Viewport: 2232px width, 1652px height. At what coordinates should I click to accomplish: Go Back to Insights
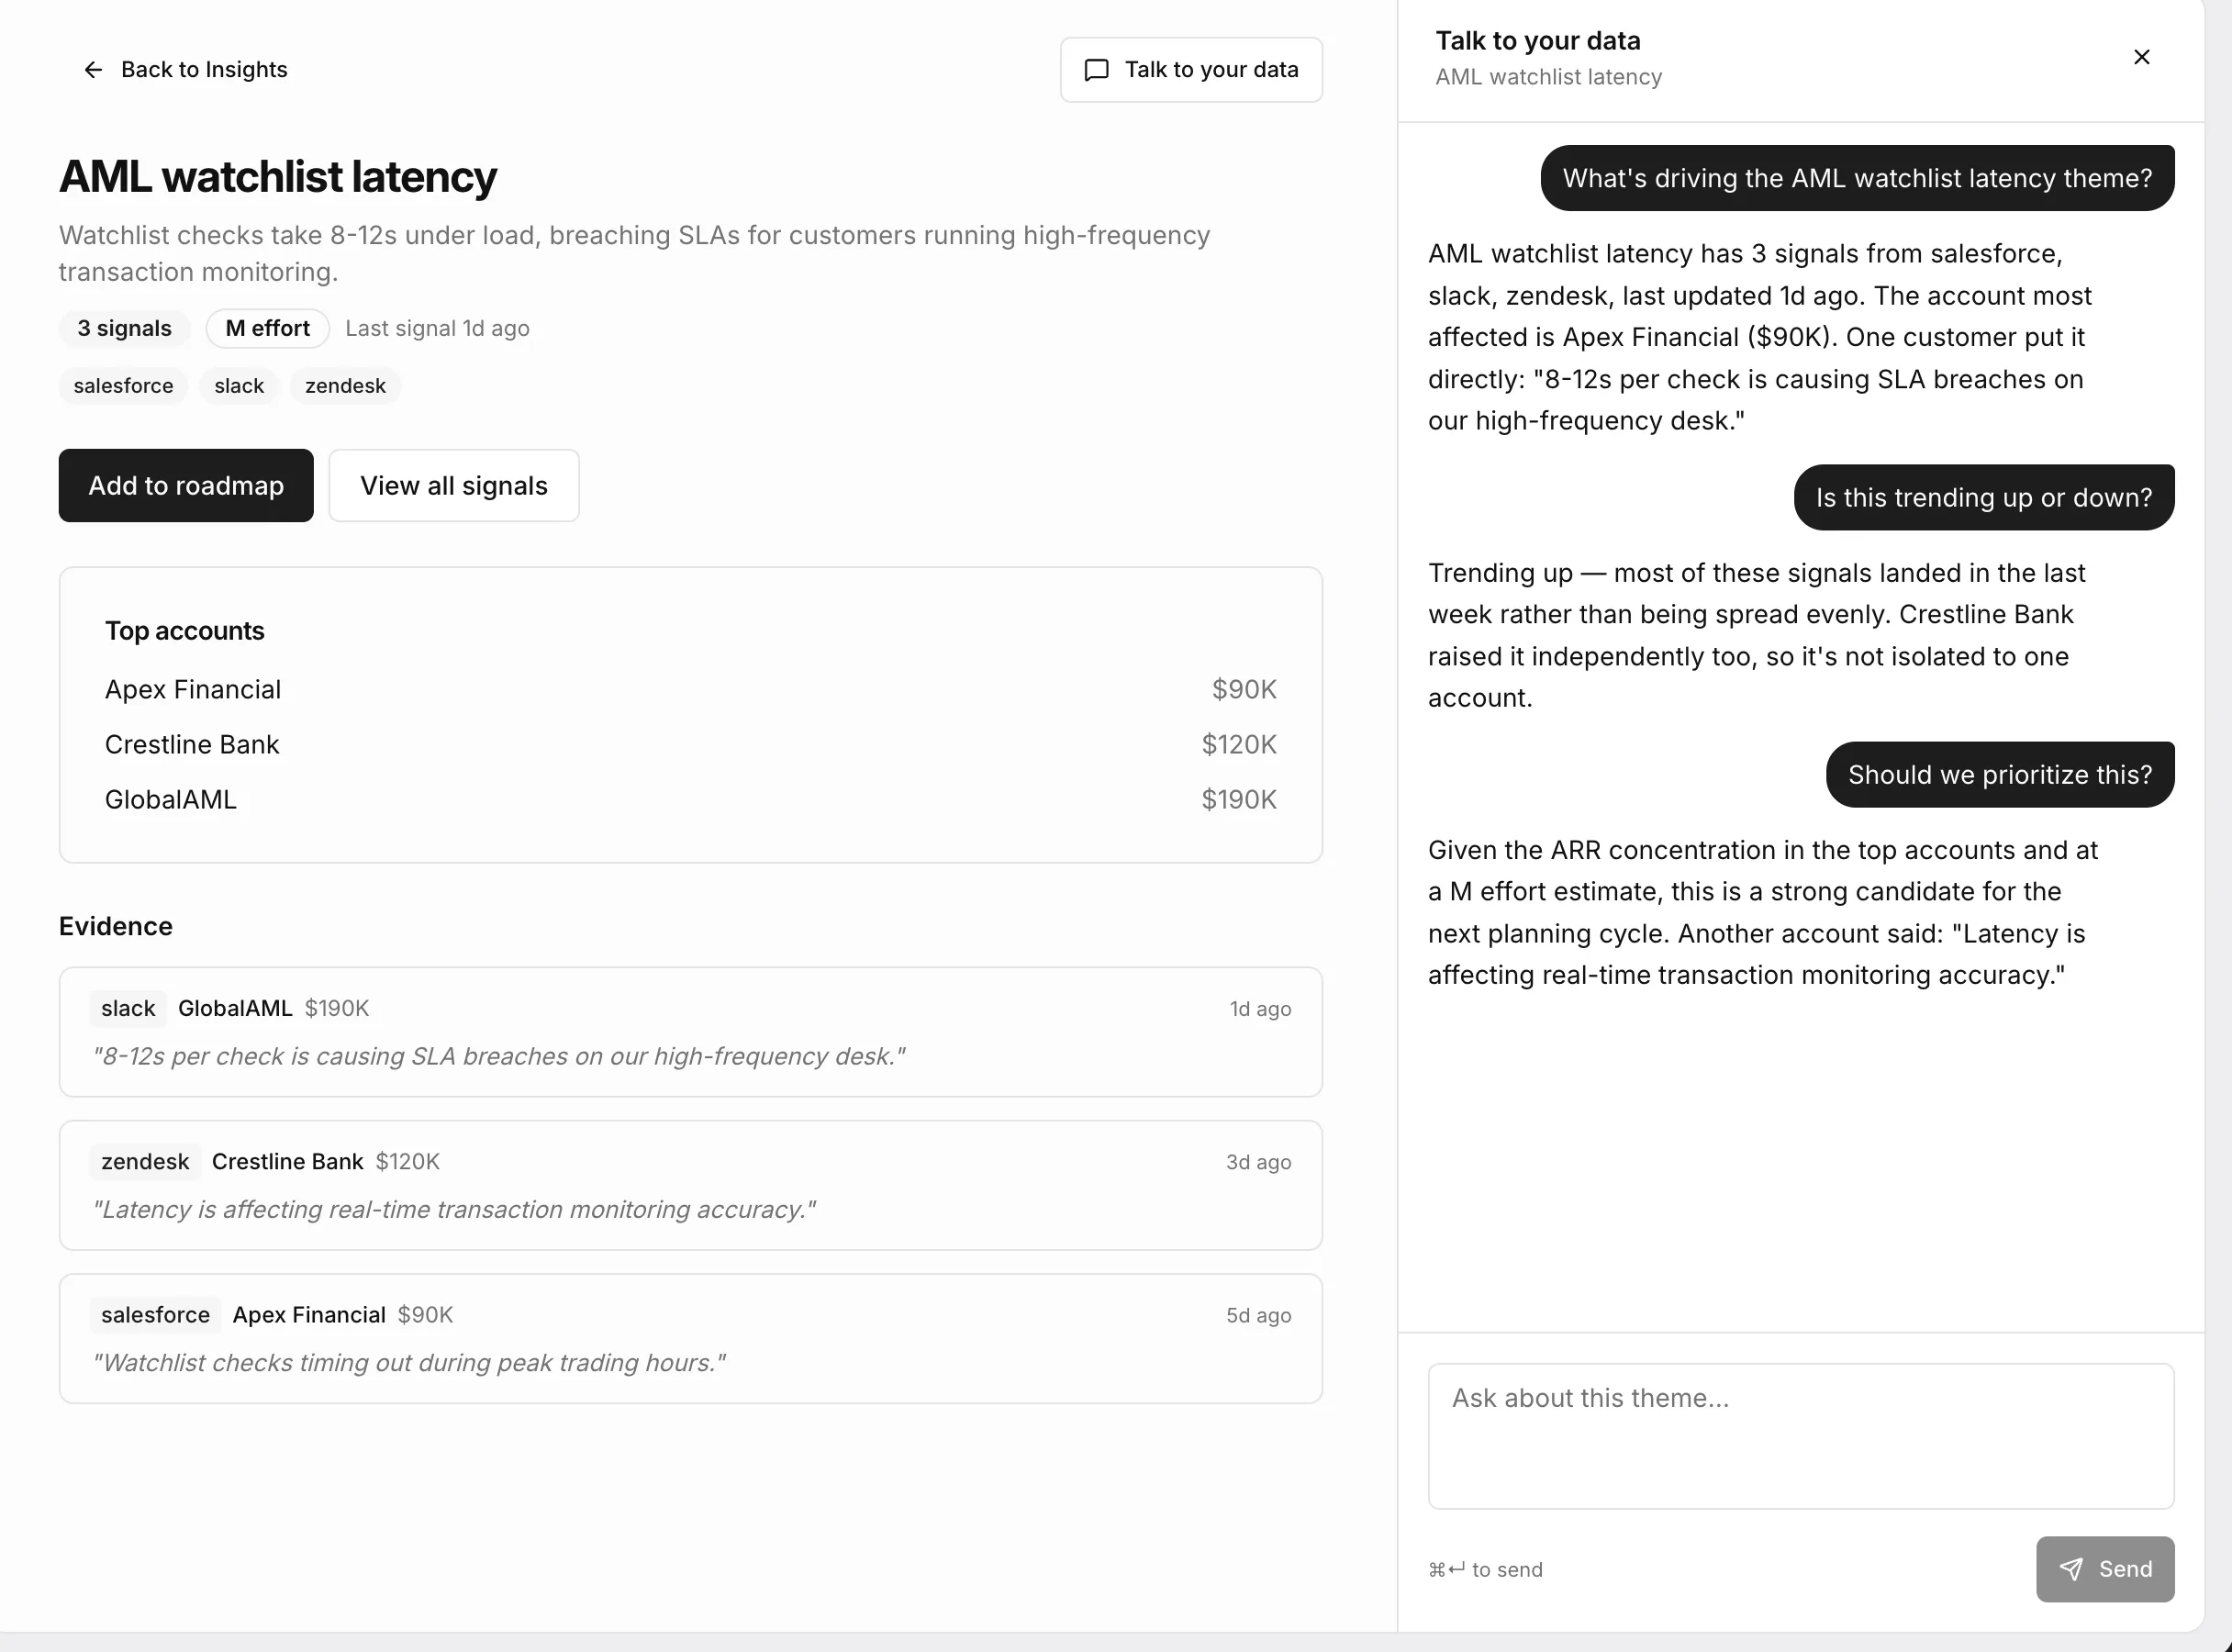point(185,69)
